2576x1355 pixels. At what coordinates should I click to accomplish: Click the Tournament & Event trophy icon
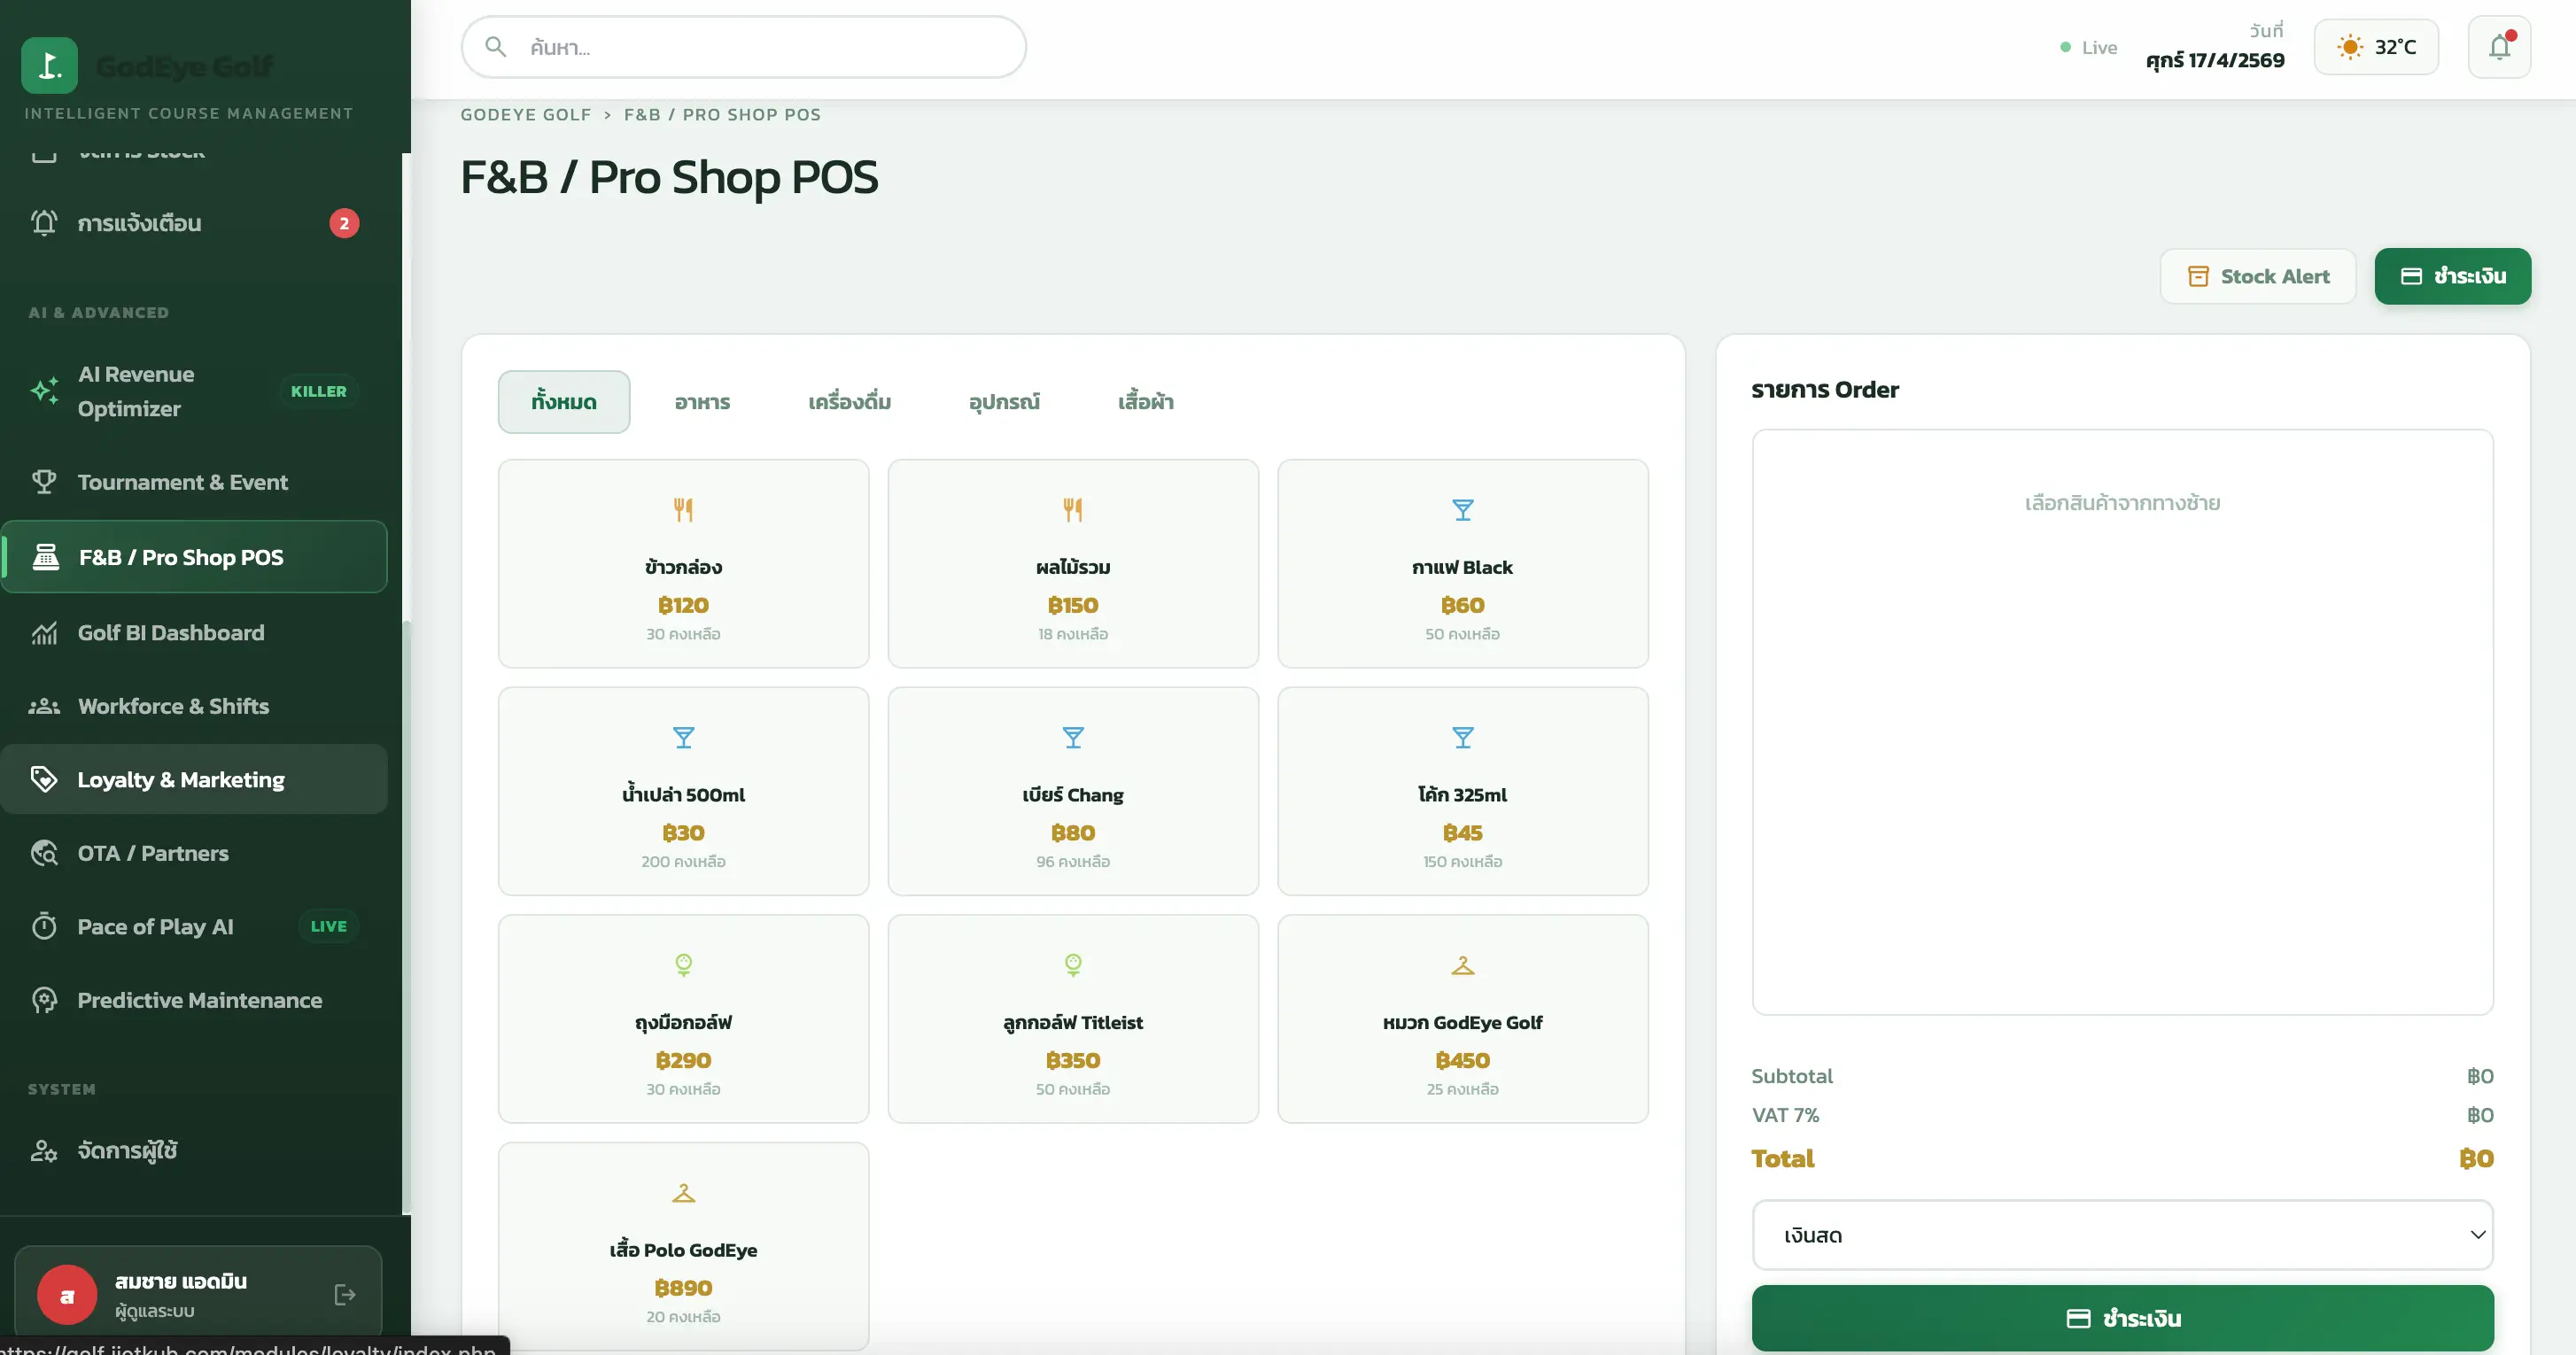[44, 482]
